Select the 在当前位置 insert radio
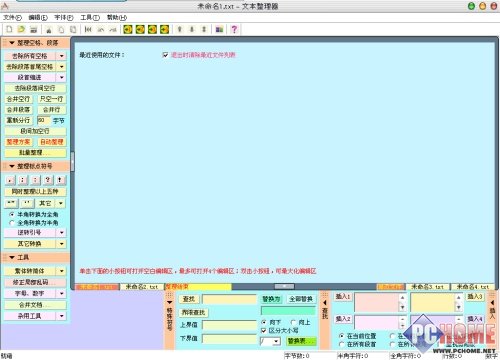The image size is (500, 360). (x=341, y=336)
